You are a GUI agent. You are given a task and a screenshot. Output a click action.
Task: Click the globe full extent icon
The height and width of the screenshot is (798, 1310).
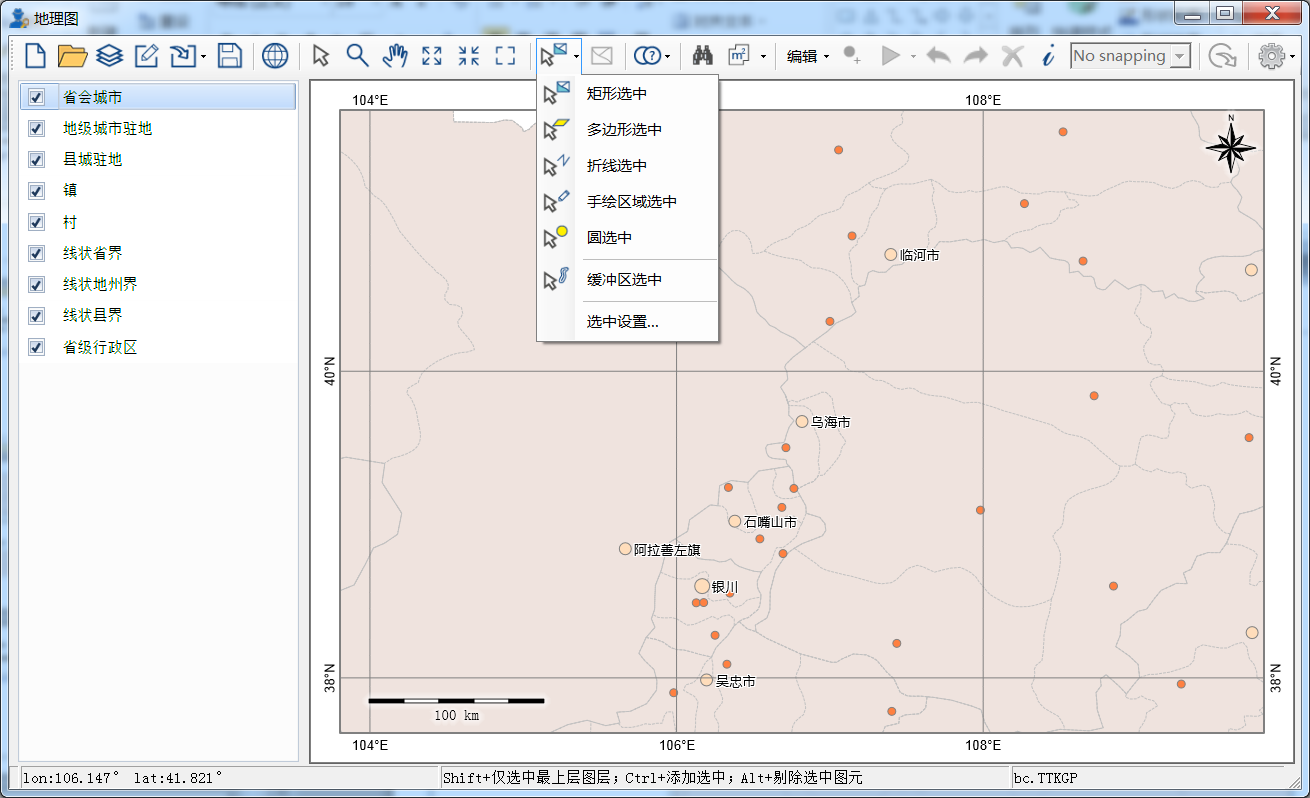(x=275, y=56)
